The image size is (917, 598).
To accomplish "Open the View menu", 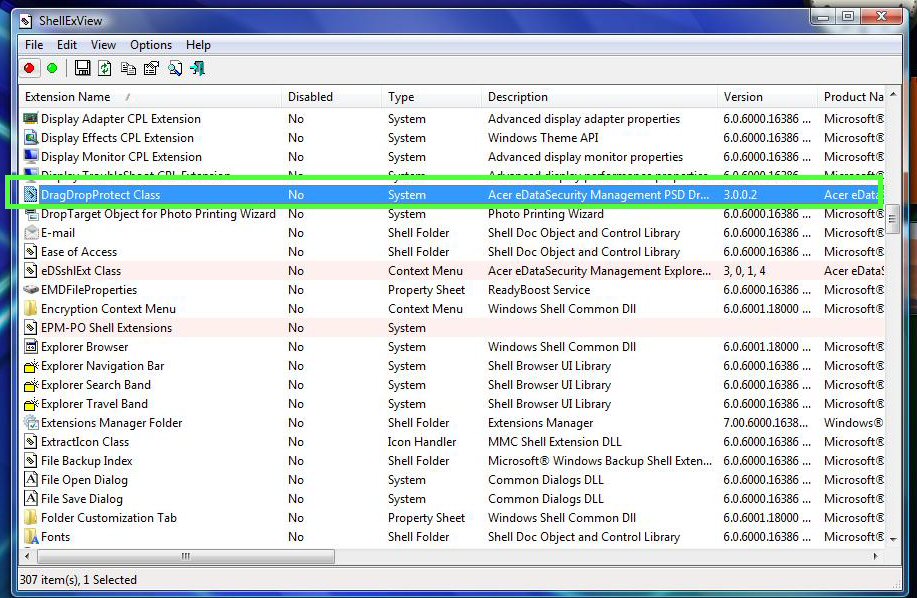I will pyautogui.click(x=103, y=45).
